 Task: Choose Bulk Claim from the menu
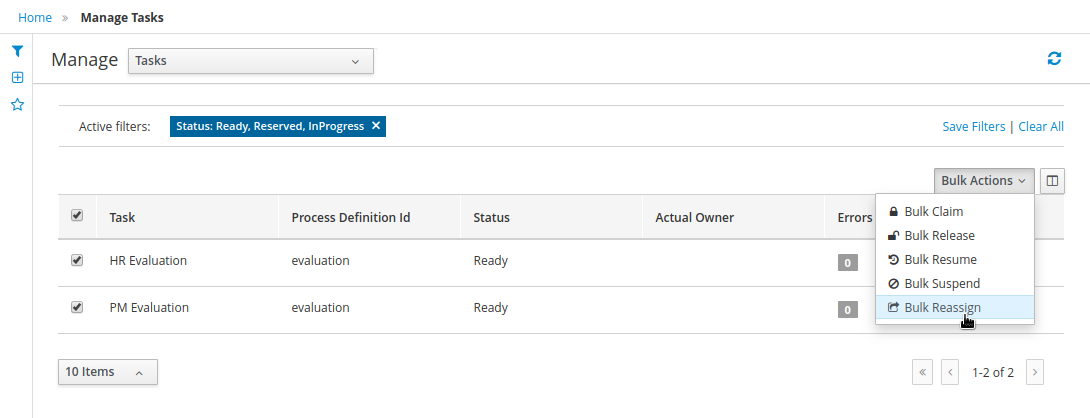pyautogui.click(x=933, y=212)
